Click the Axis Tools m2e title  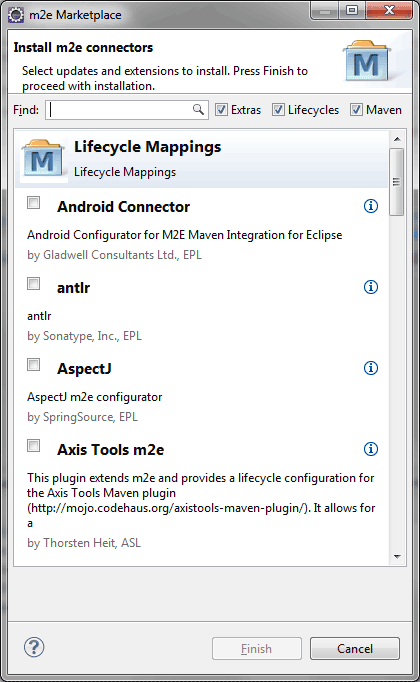[111, 450]
